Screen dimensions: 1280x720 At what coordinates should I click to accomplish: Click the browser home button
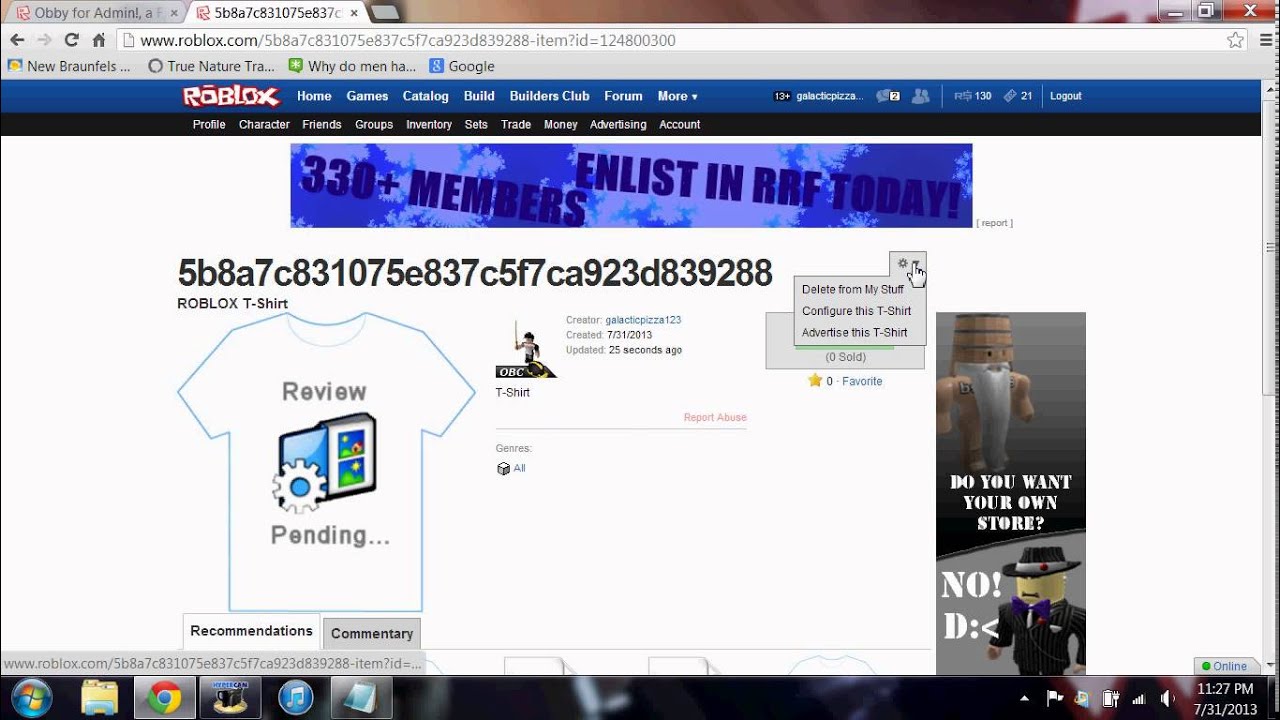[98, 40]
